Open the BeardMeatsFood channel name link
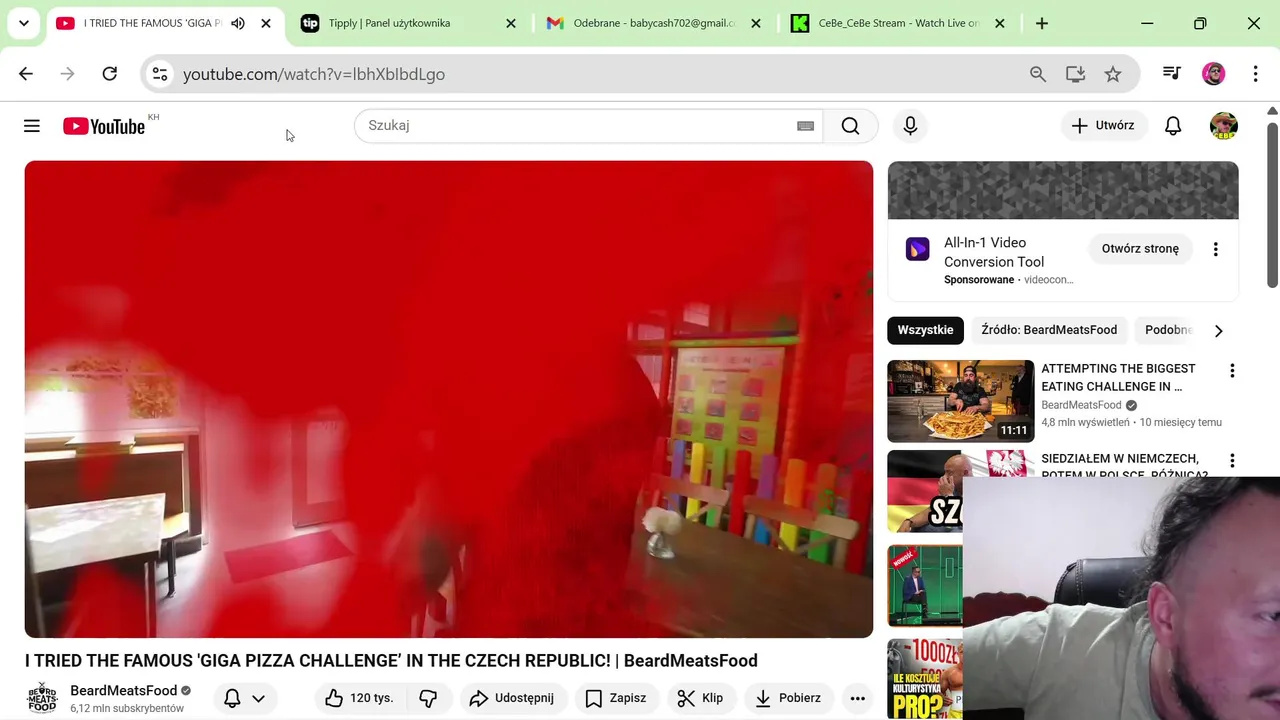 click(x=123, y=690)
